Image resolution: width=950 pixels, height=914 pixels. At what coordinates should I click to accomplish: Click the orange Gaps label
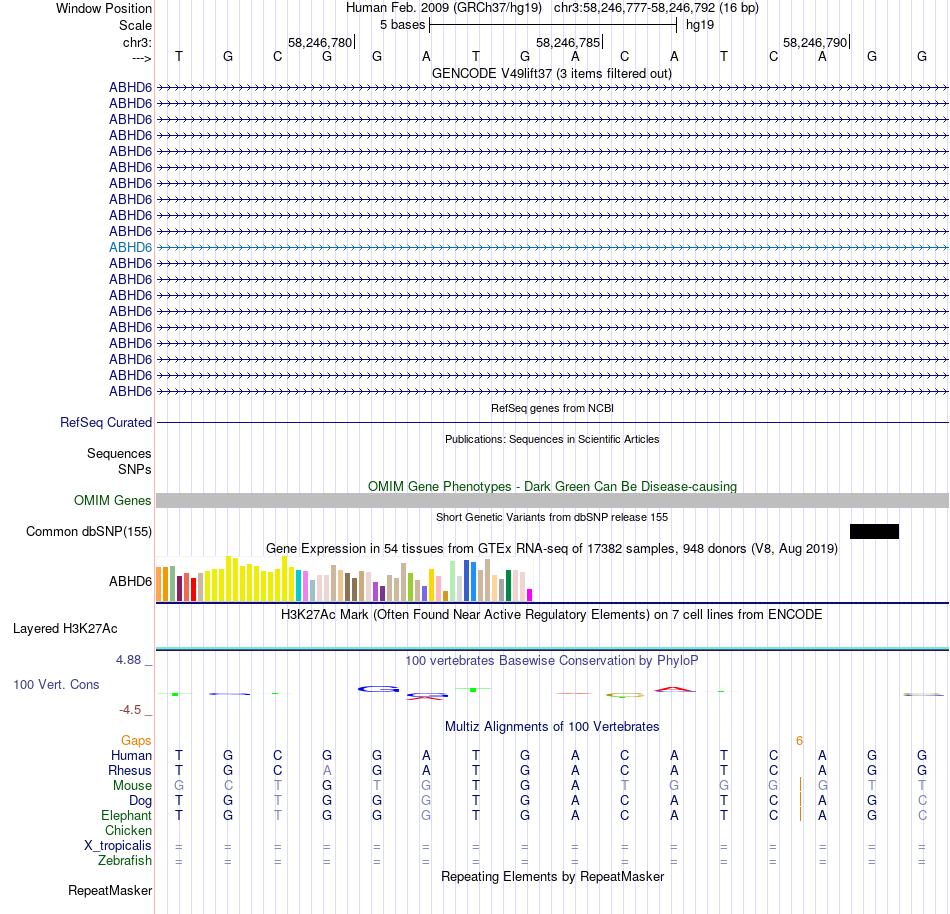point(136,740)
